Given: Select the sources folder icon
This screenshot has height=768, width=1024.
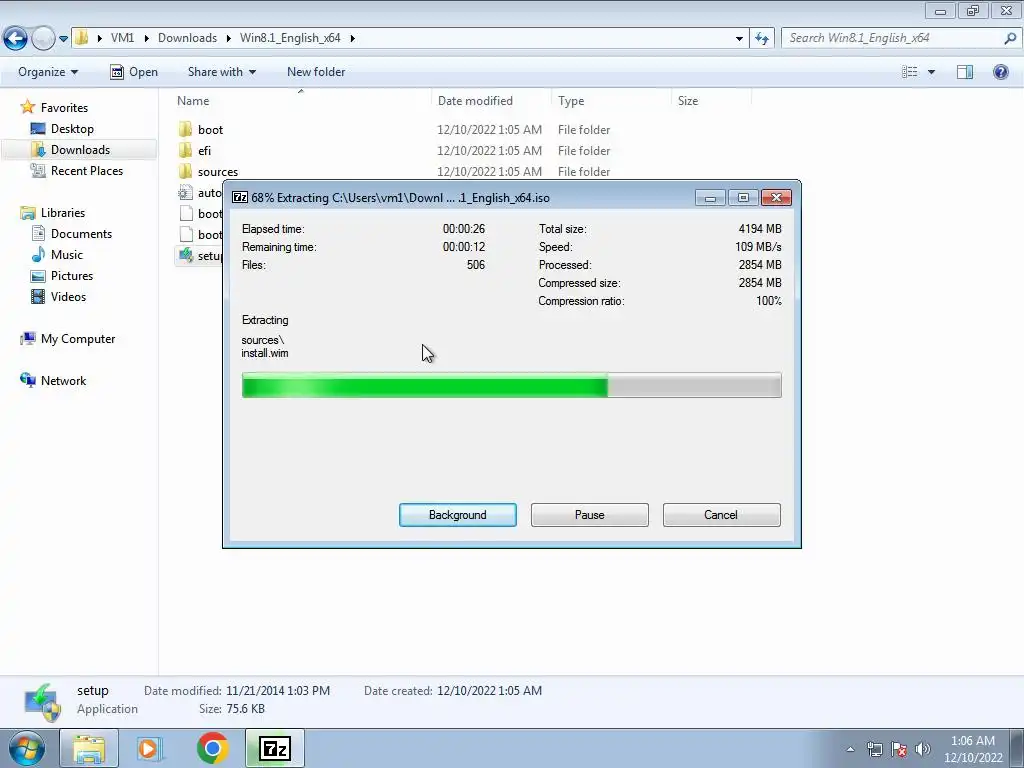Looking at the screenshot, I should click(185, 171).
